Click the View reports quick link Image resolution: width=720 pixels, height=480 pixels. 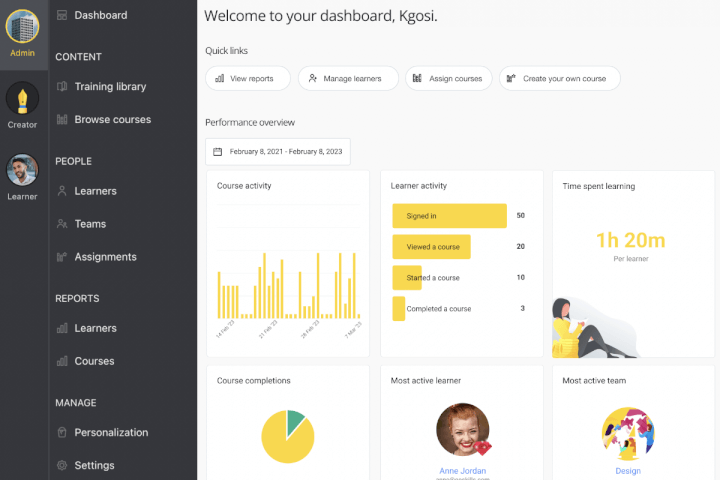tap(248, 79)
